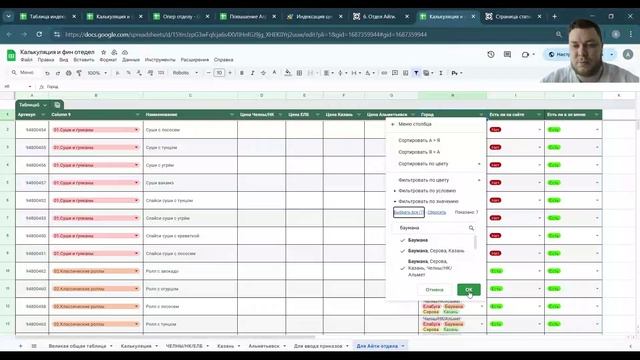Open vertical align dropdown
The image size is (640, 360).
[x=342, y=73]
